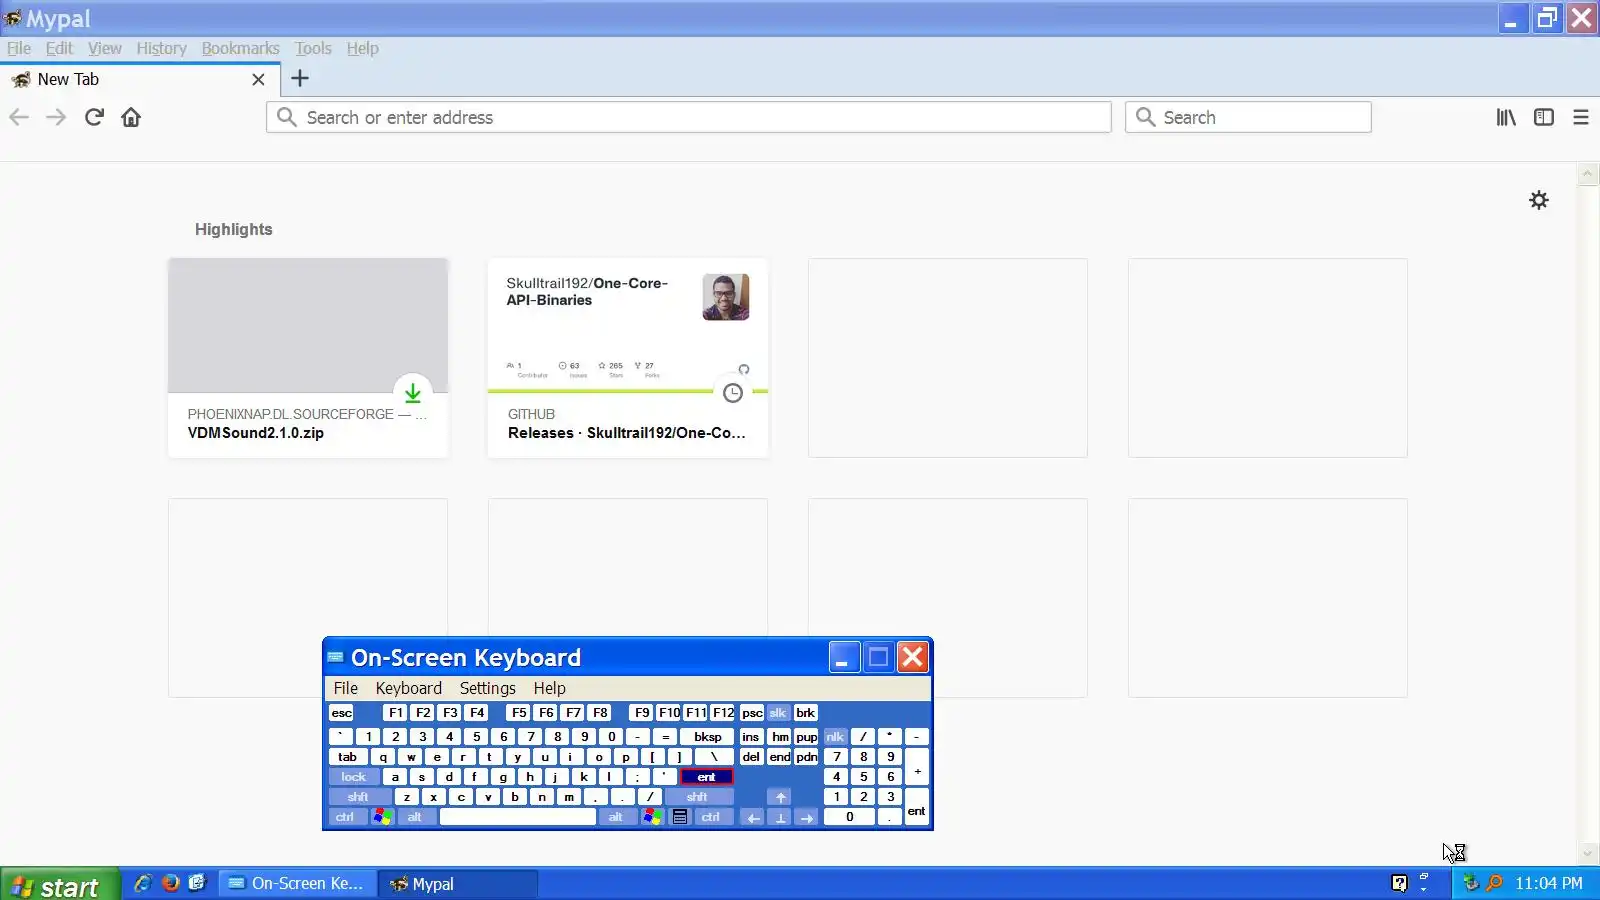Viewport: 1600px width, 900px height.
Task: Click the space bar on the On-Screen Keyboard
Action: coord(518,817)
